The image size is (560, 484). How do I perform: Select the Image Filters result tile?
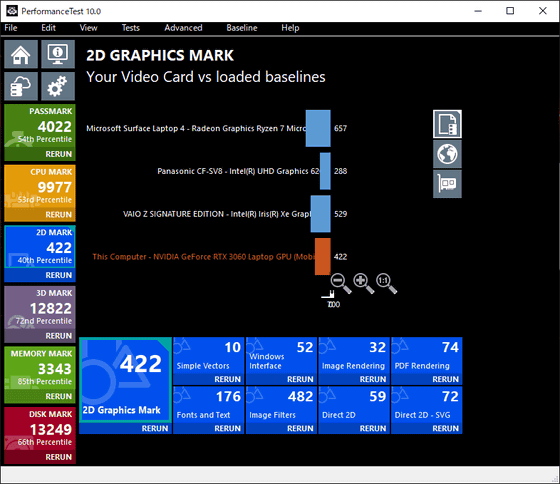point(281,405)
